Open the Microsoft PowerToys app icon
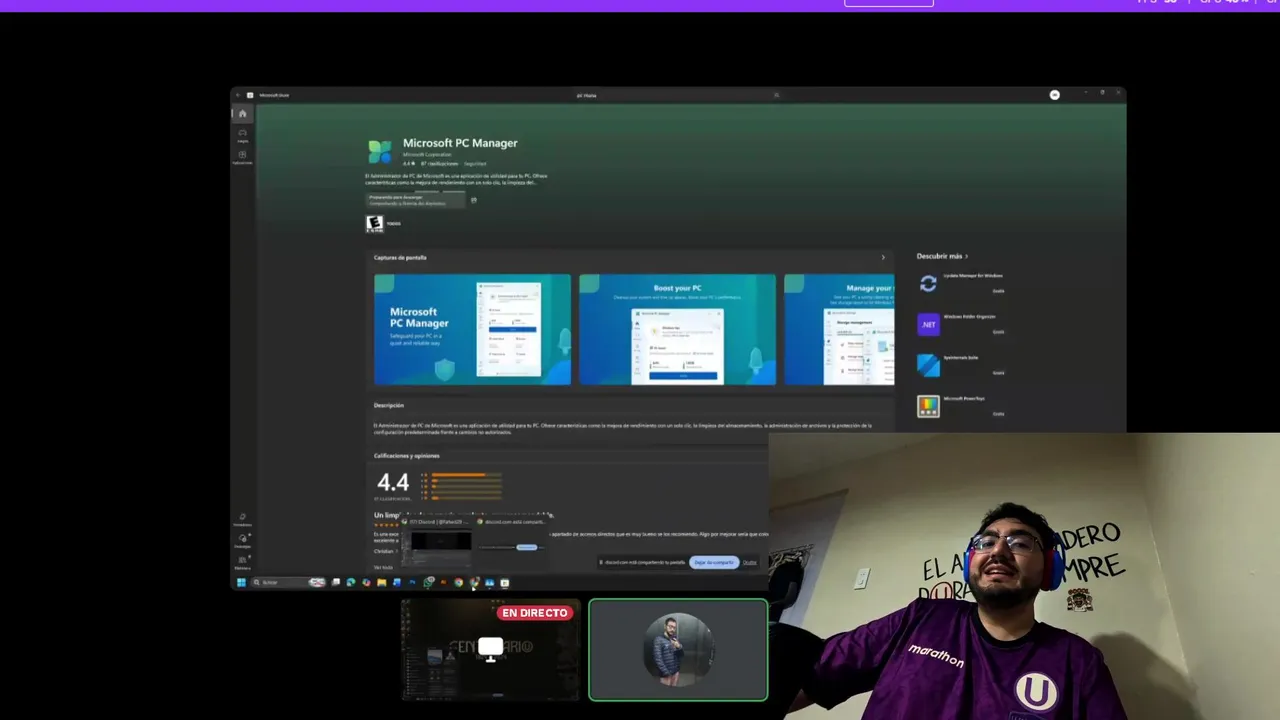The width and height of the screenshot is (1280, 720). pyautogui.click(x=928, y=406)
